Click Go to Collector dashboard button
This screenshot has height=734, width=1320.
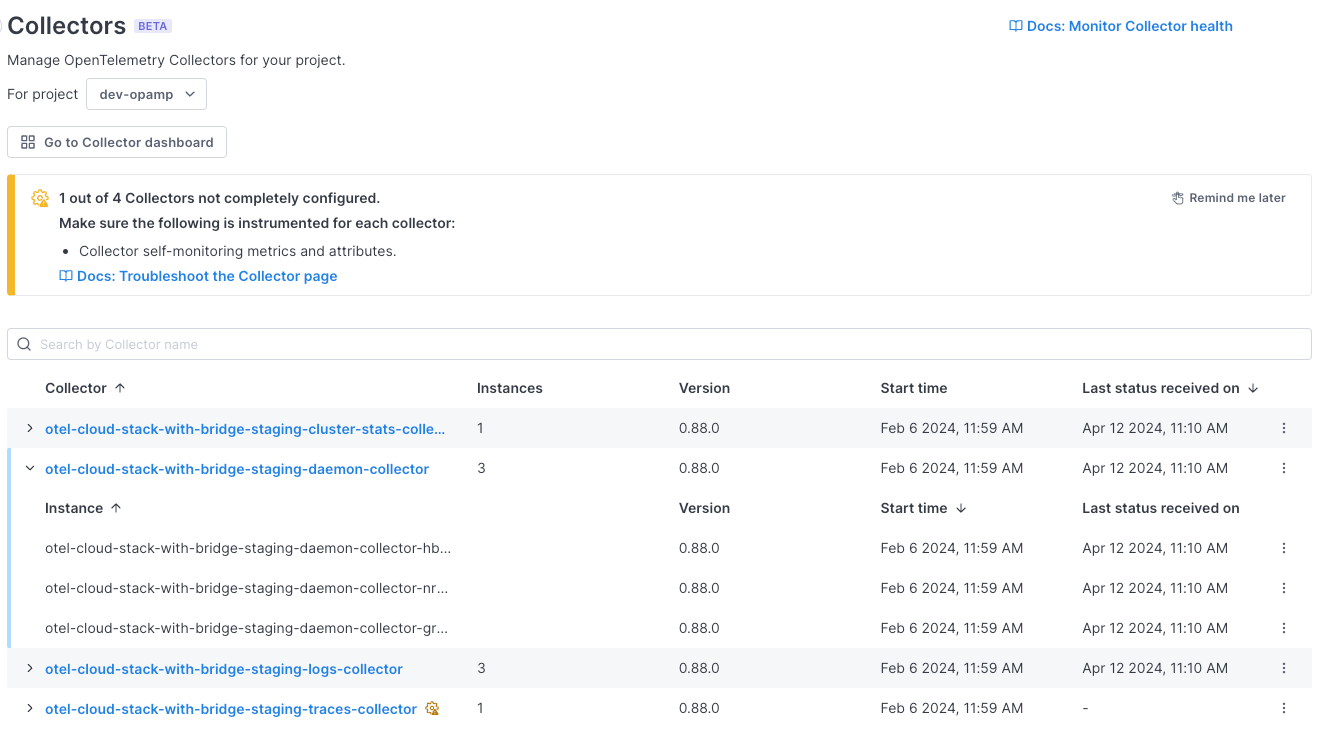(x=117, y=141)
